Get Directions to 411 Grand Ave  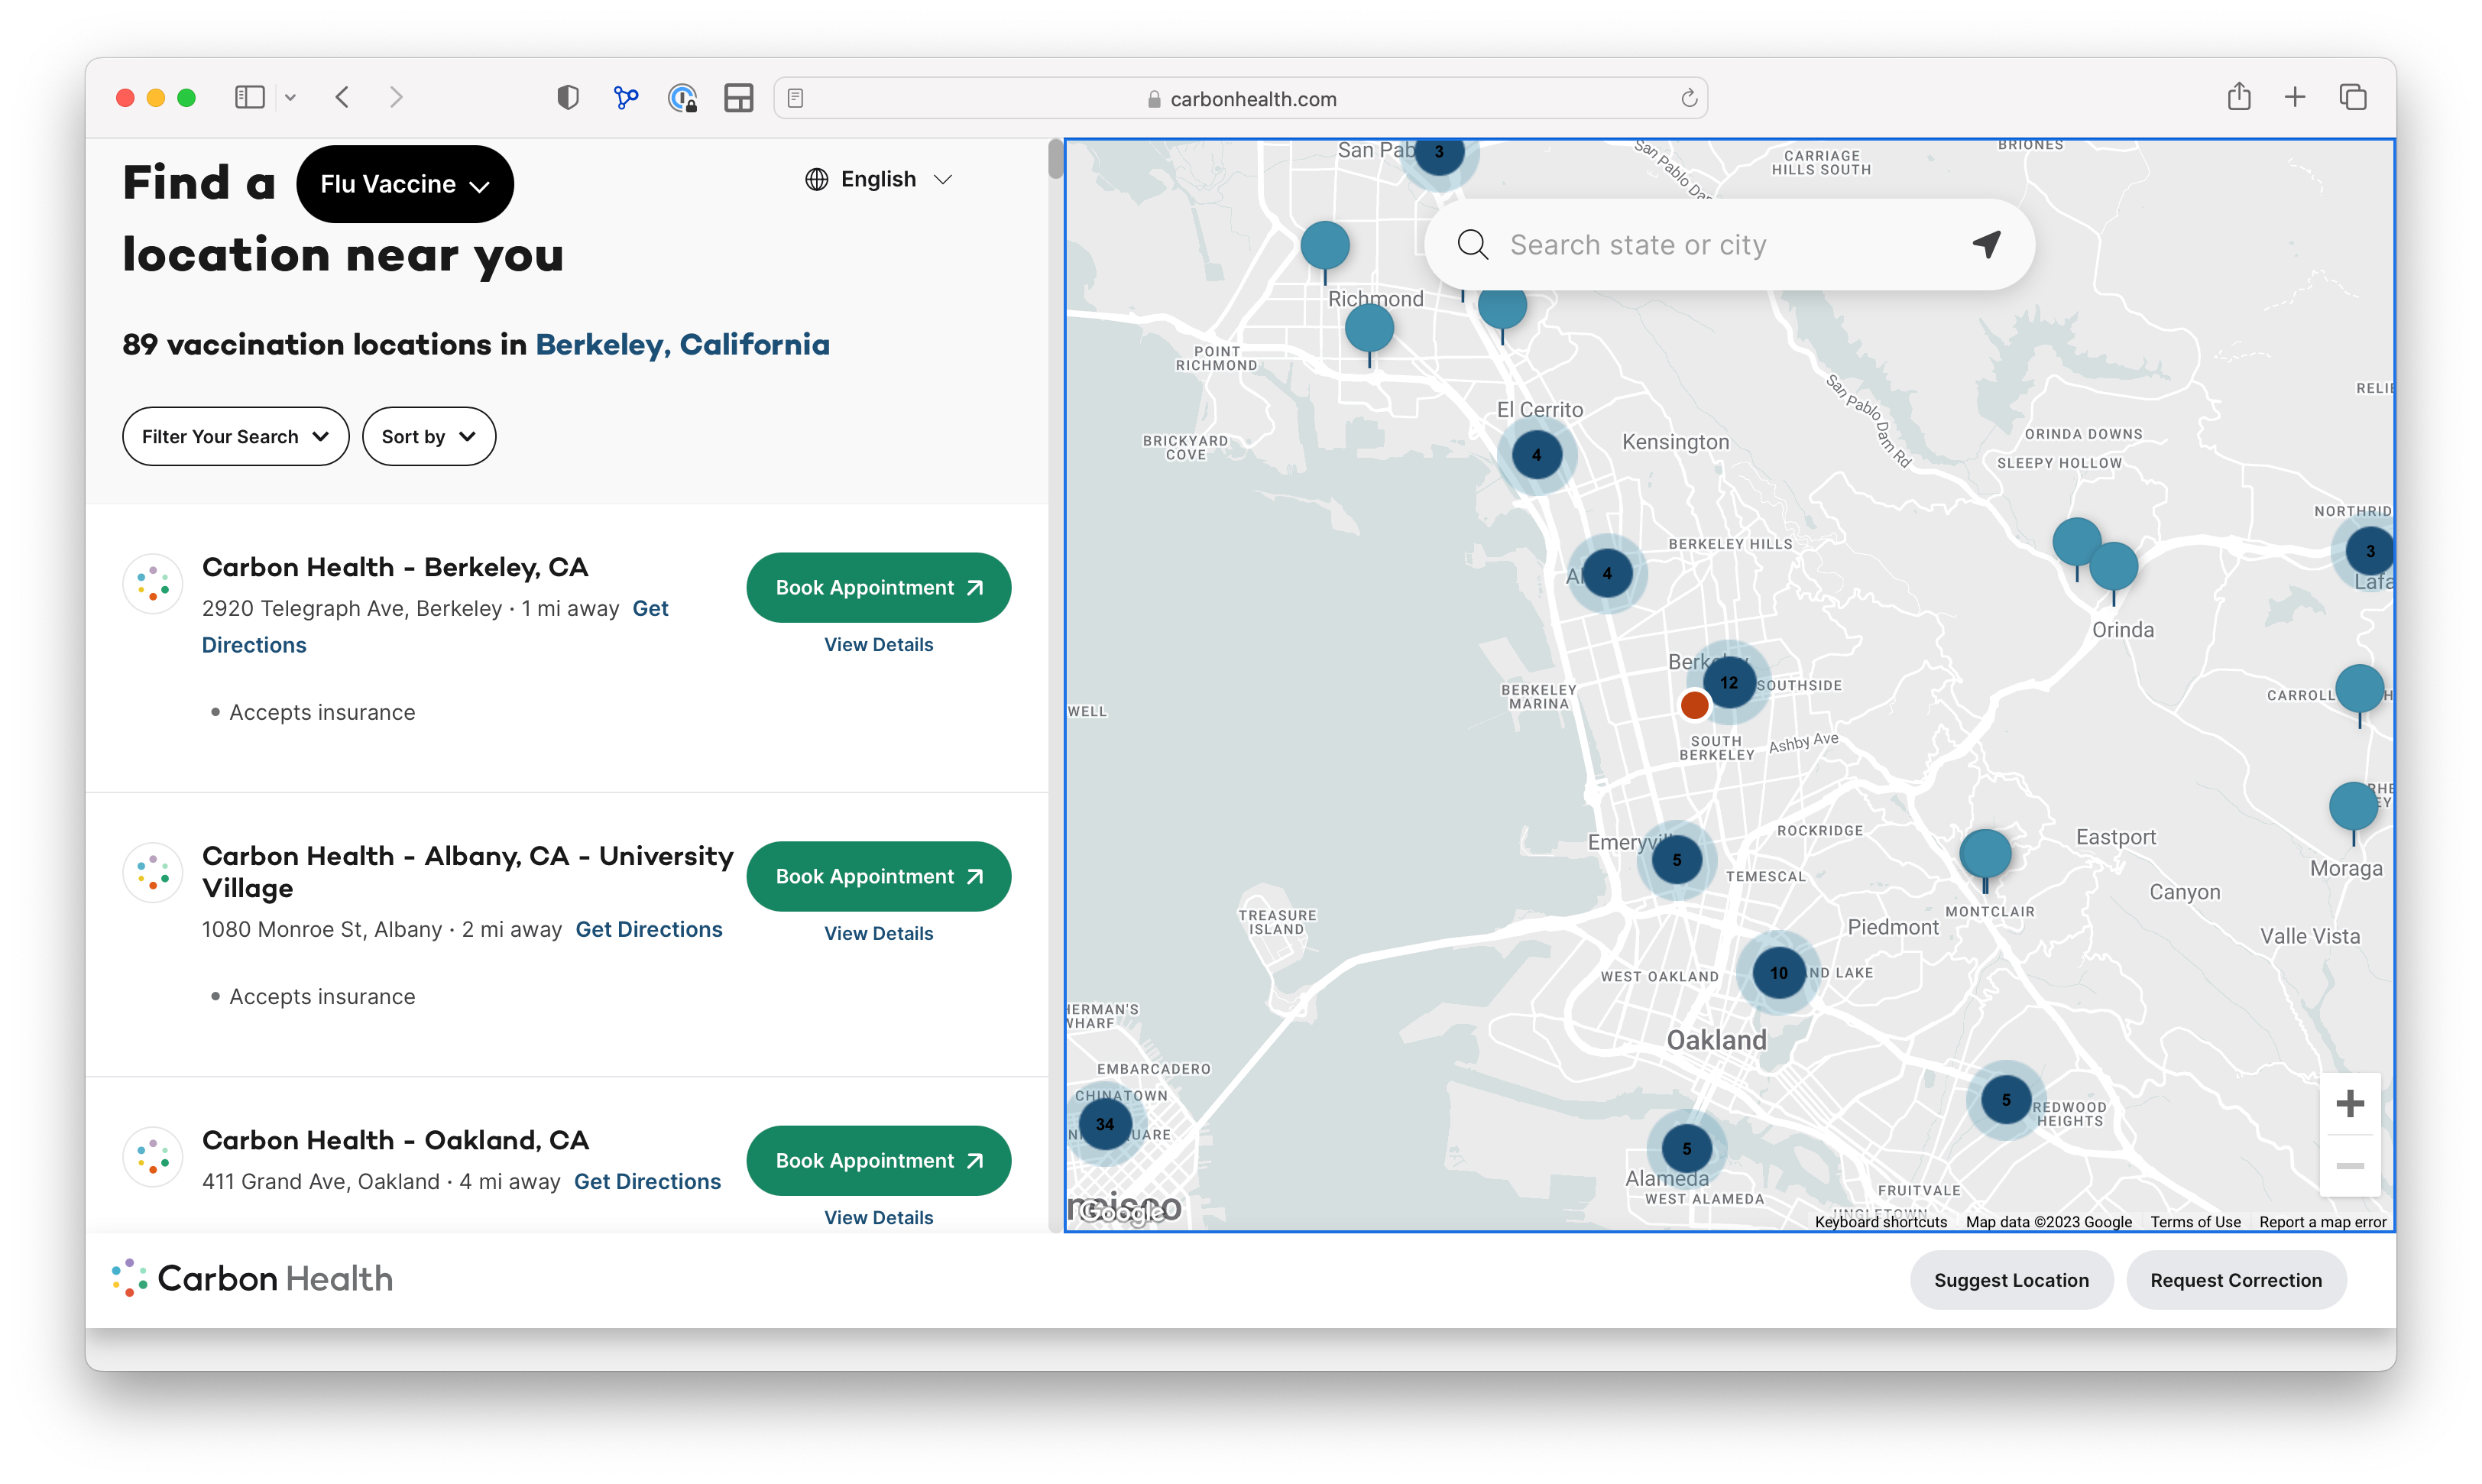[647, 1181]
